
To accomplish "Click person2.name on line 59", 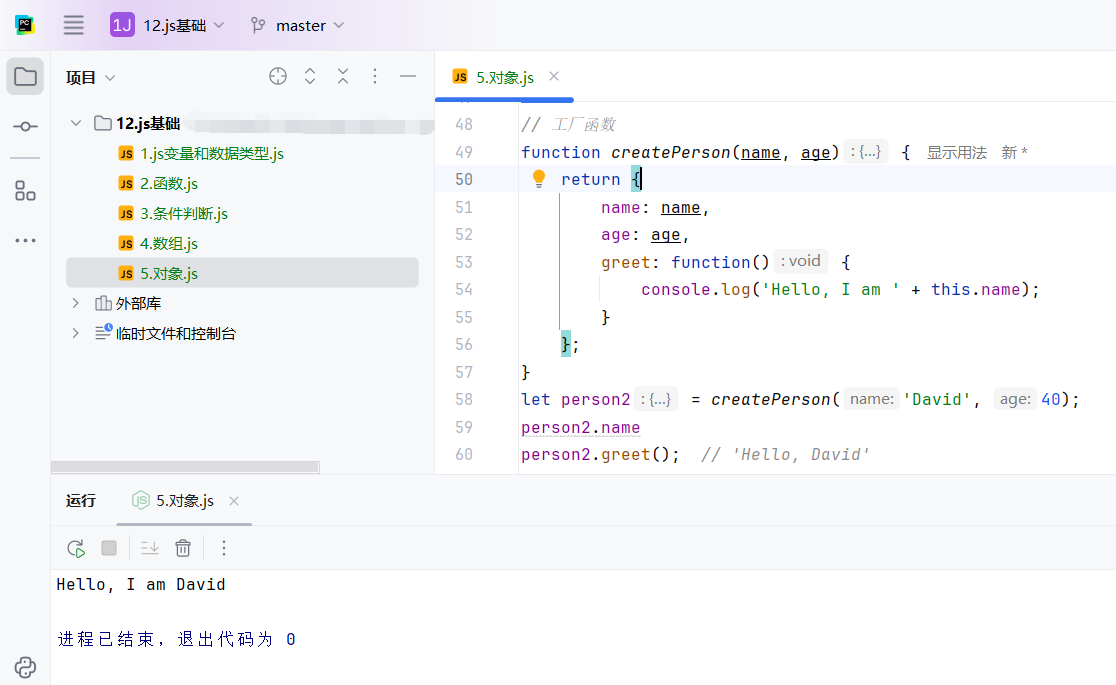I will click(x=580, y=427).
